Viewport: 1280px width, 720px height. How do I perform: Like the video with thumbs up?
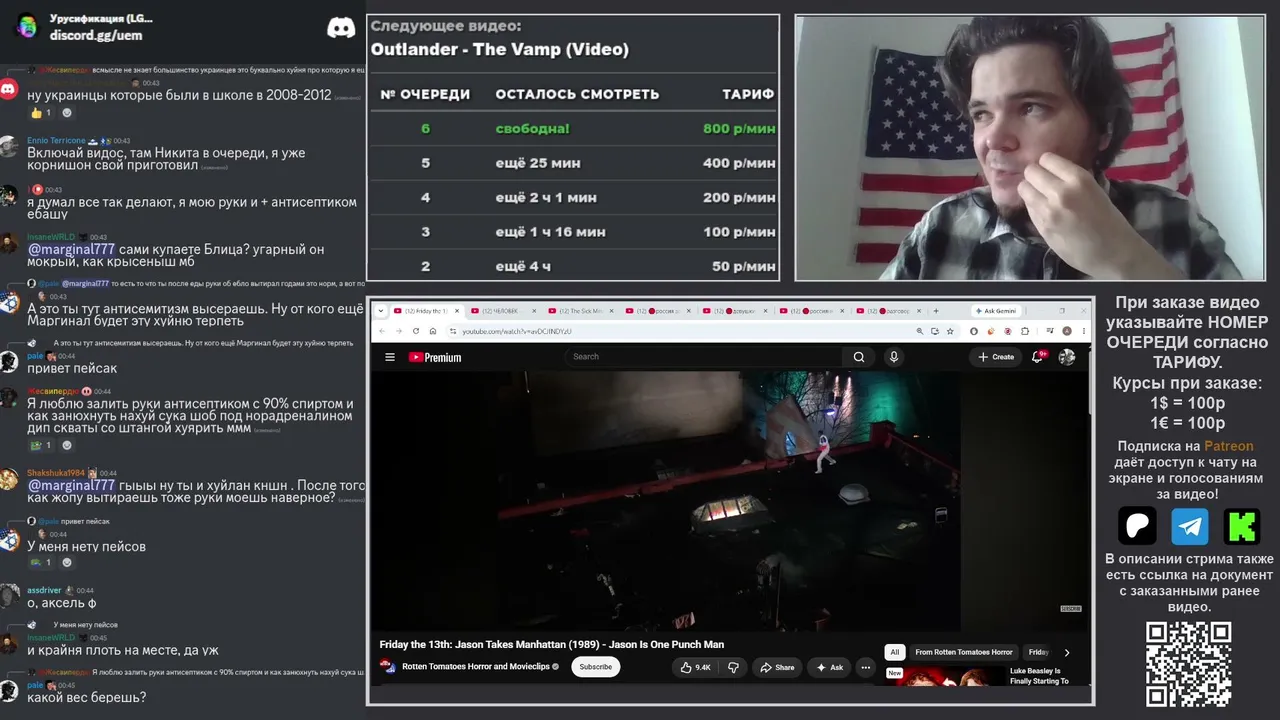(696, 667)
